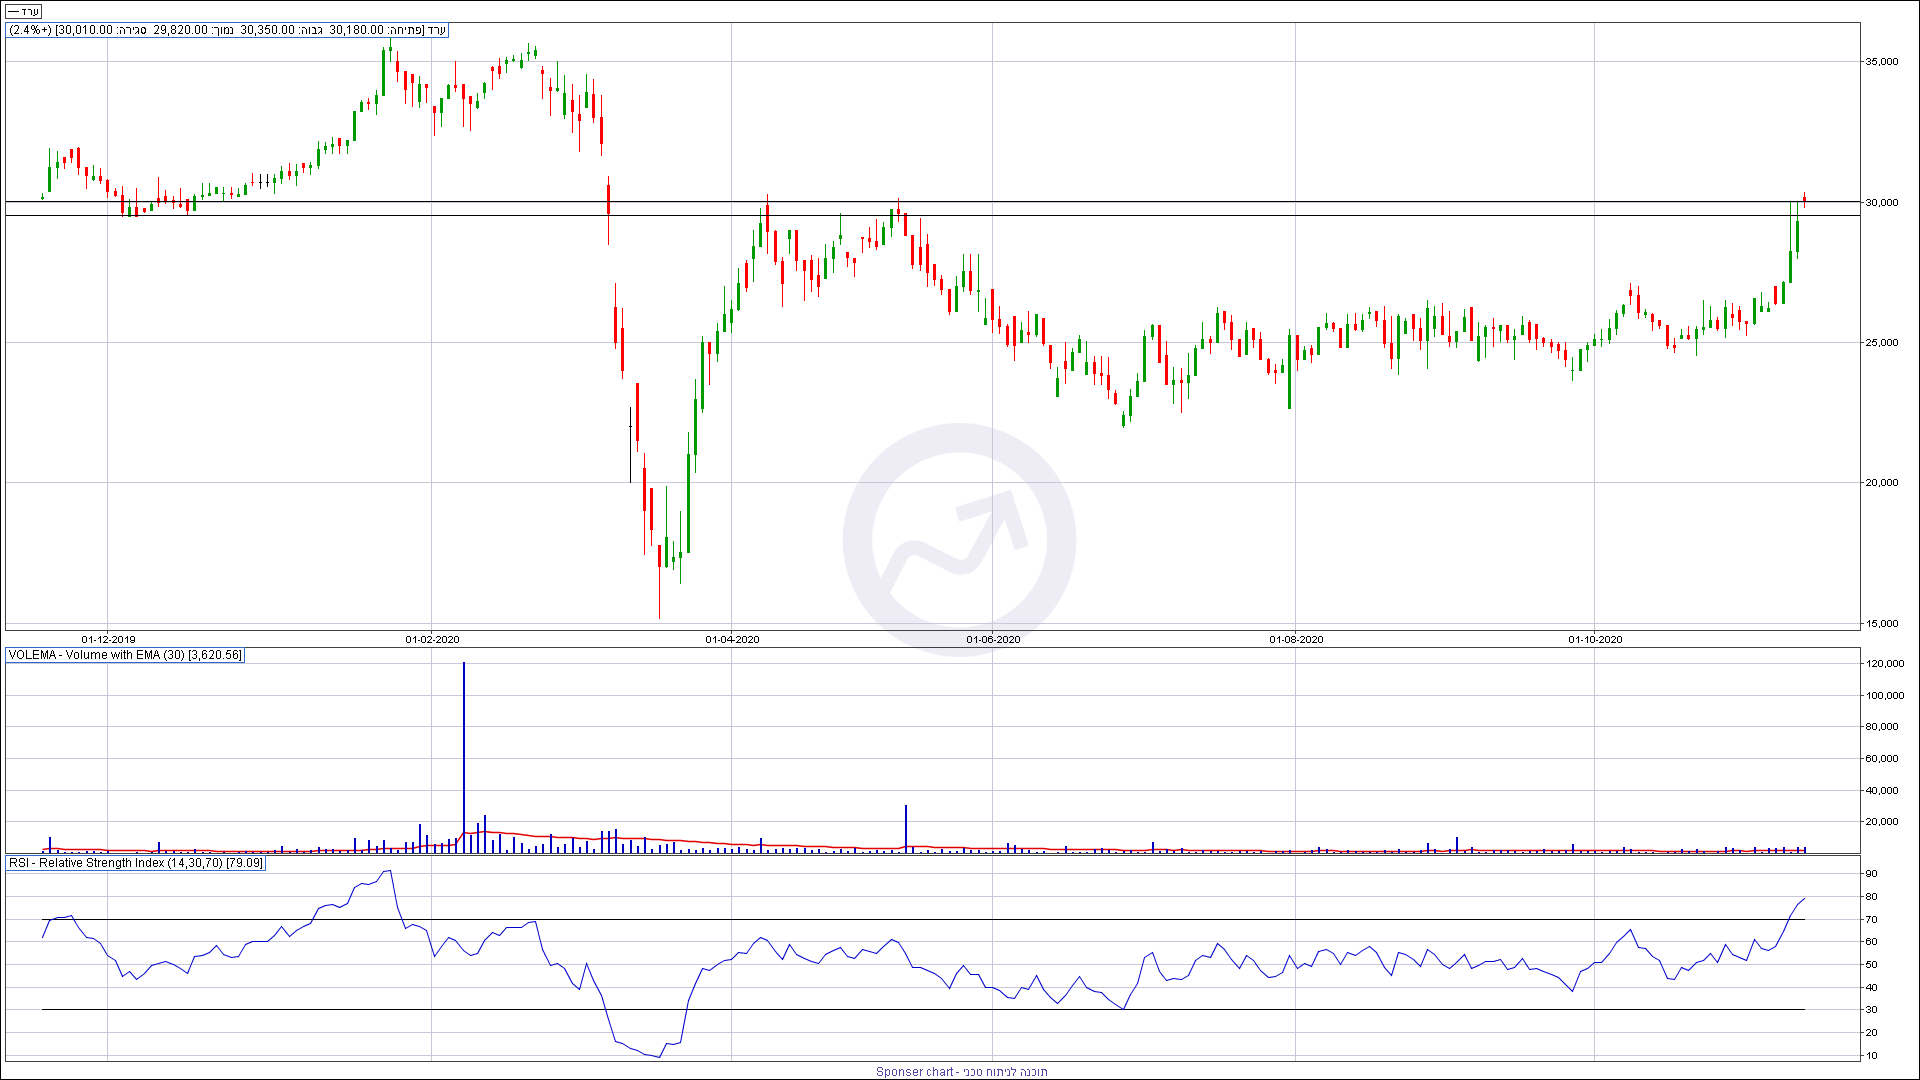Open the Sponser chart footer link
The height and width of the screenshot is (1080, 1920).
pyautogui.click(x=961, y=1071)
